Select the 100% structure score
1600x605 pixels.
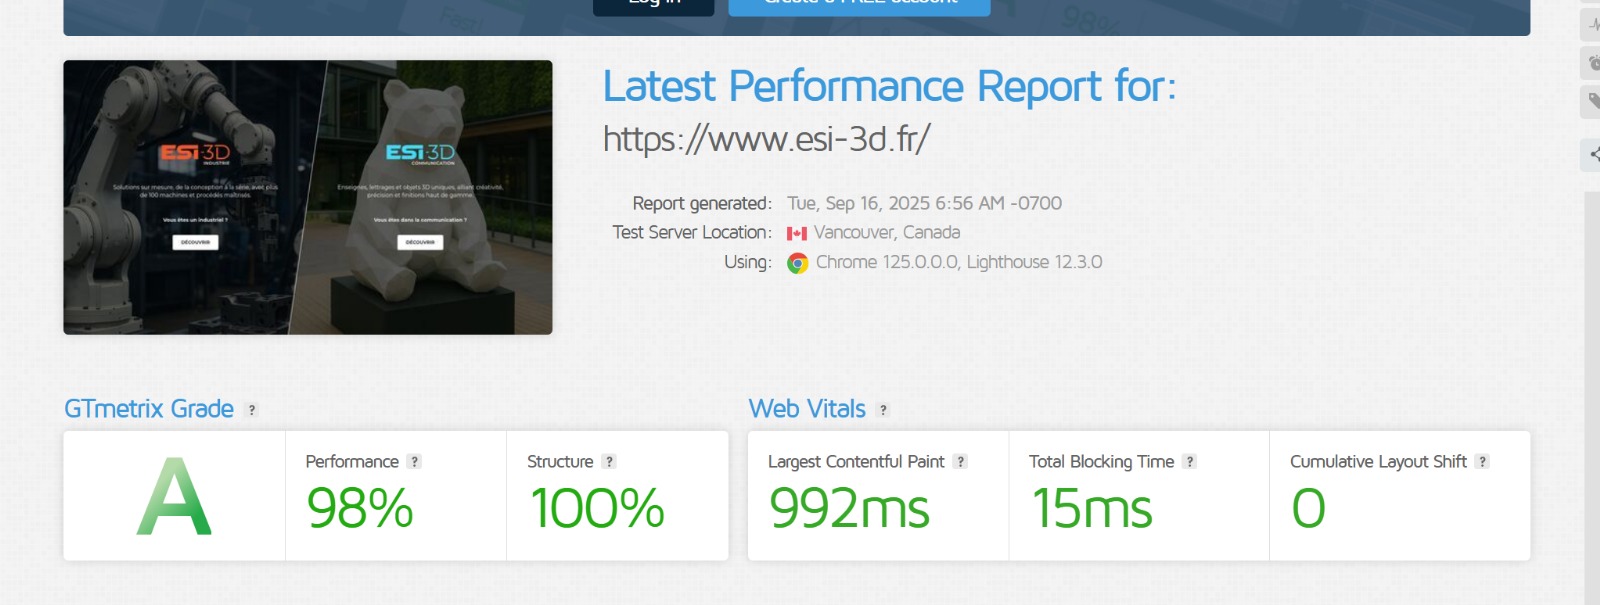(x=597, y=508)
